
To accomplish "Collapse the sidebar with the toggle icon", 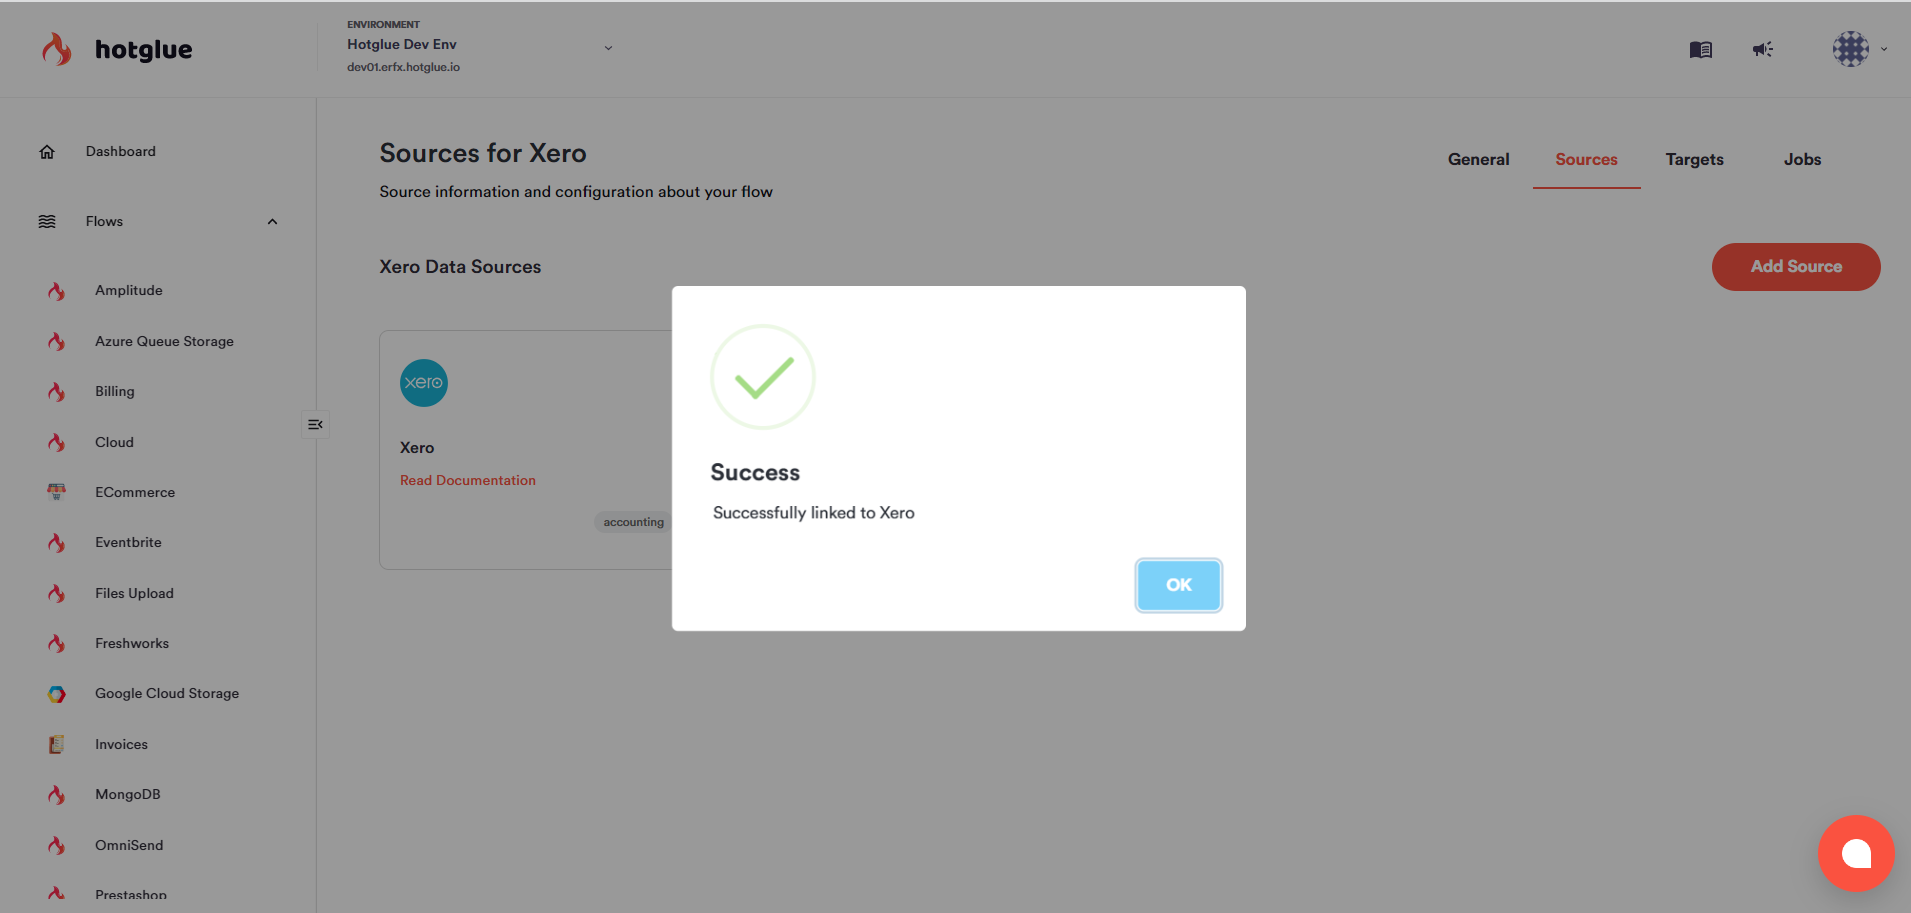I will [315, 425].
